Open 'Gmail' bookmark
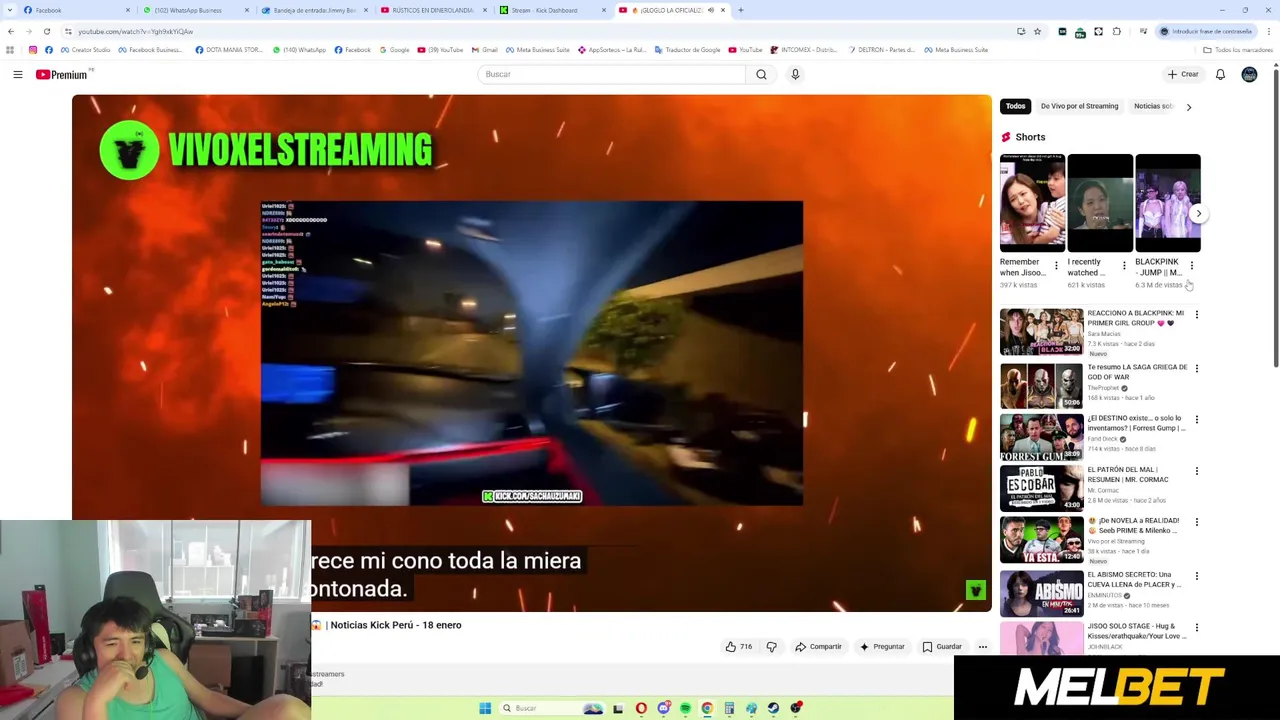The image size is (1280, 720). point(484,50)
